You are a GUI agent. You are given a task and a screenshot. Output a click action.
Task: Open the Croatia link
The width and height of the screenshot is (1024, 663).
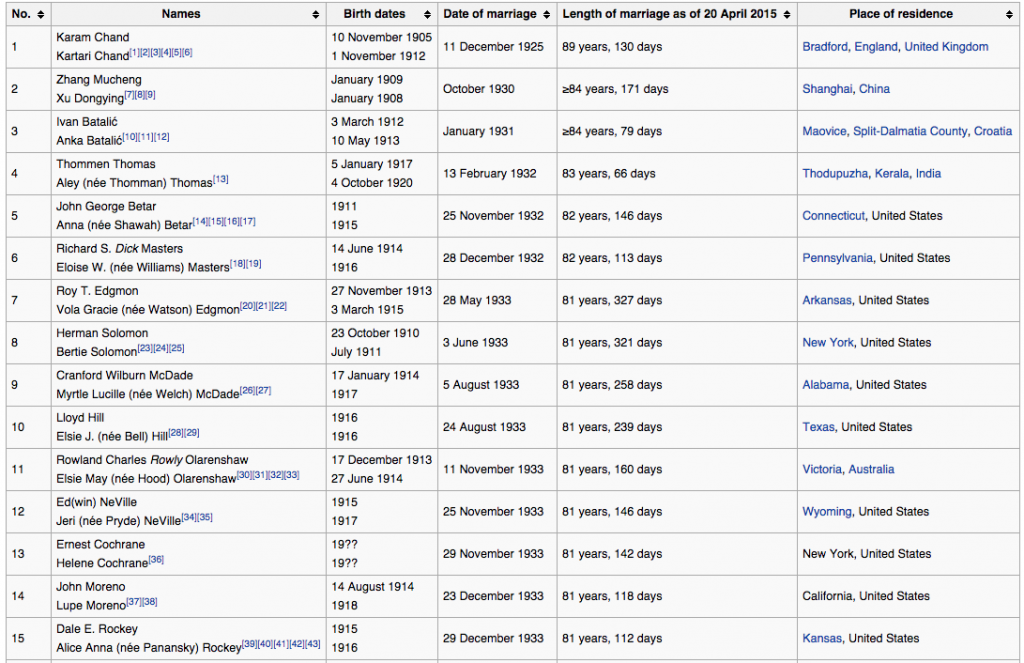pos(993,131)
